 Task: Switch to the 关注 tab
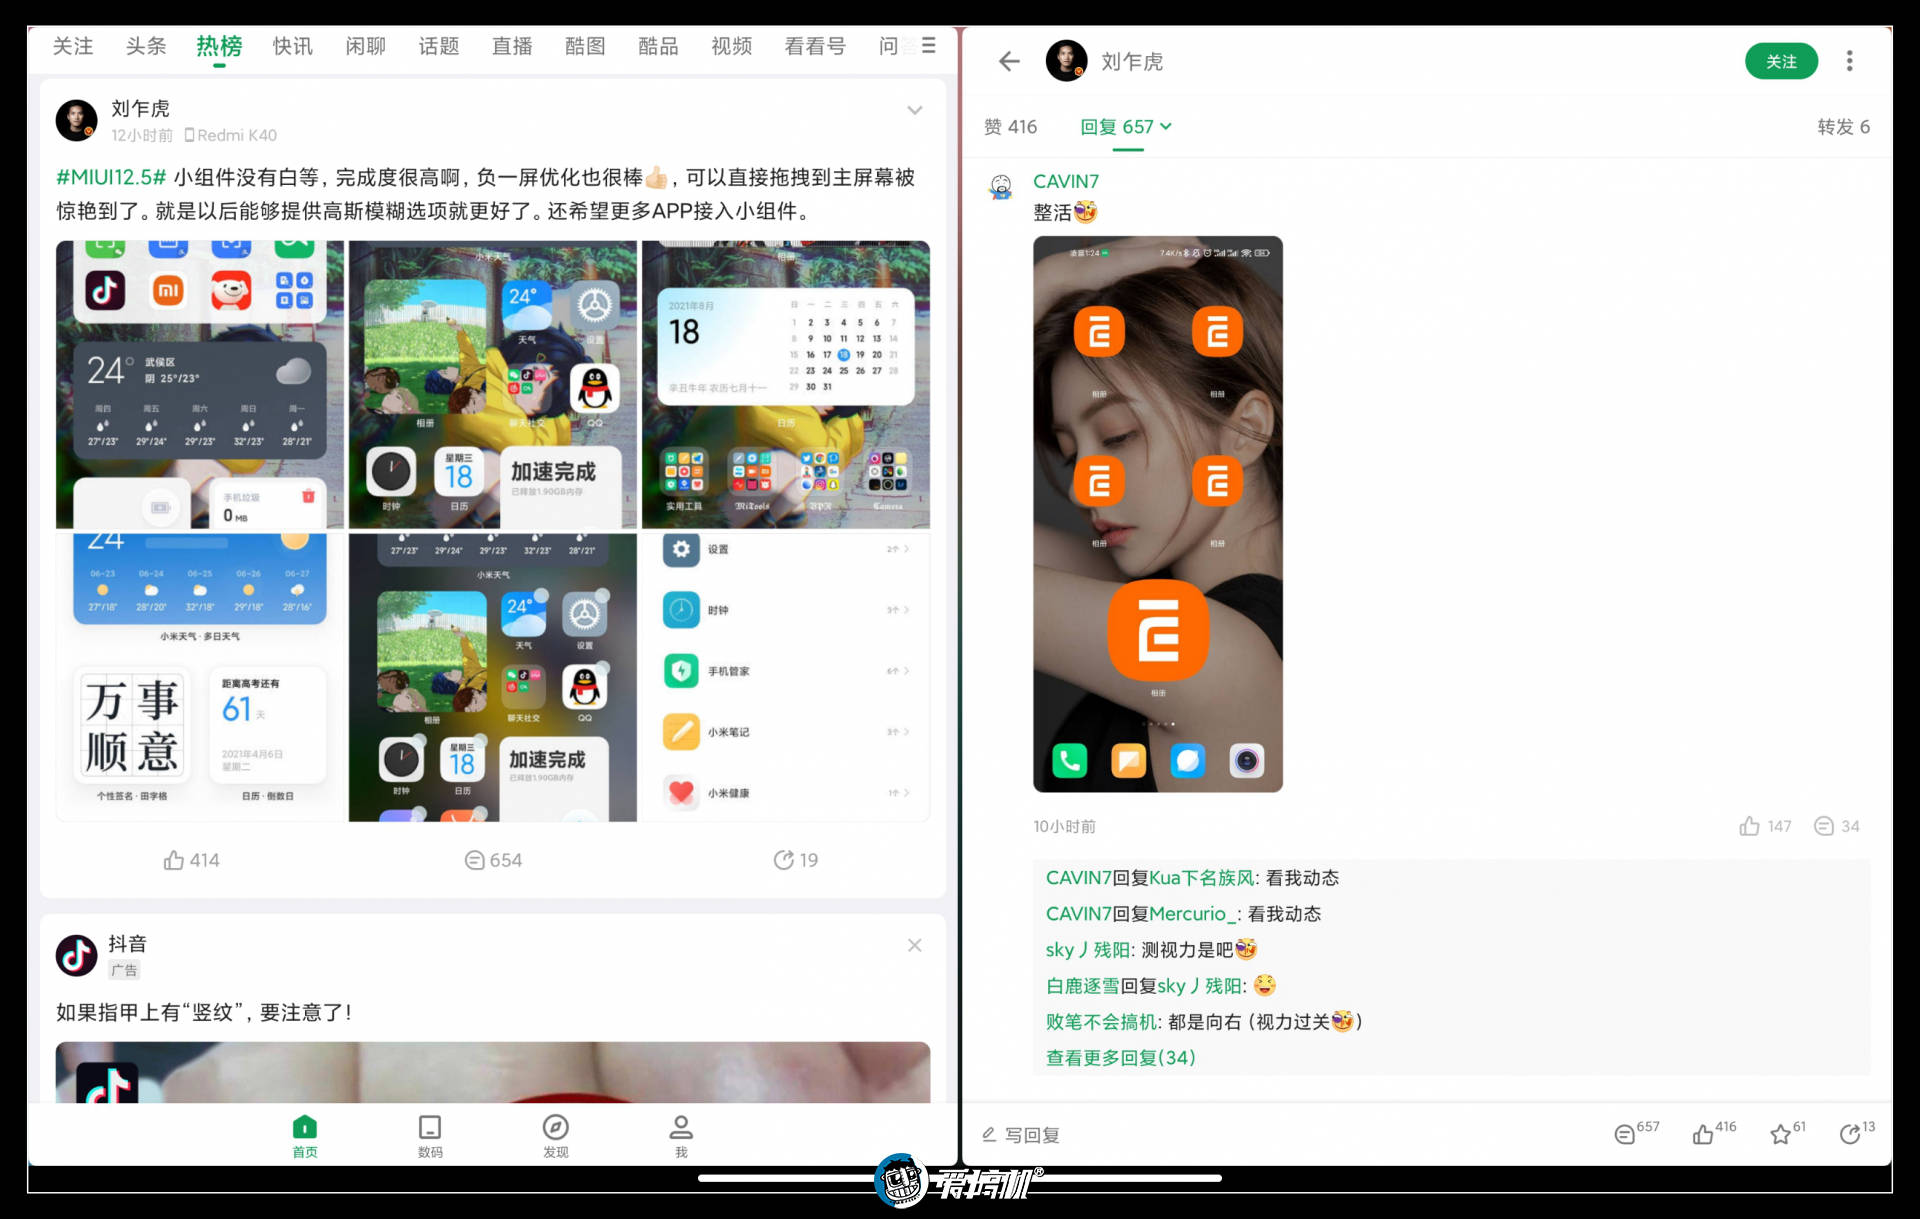[73, 46]
